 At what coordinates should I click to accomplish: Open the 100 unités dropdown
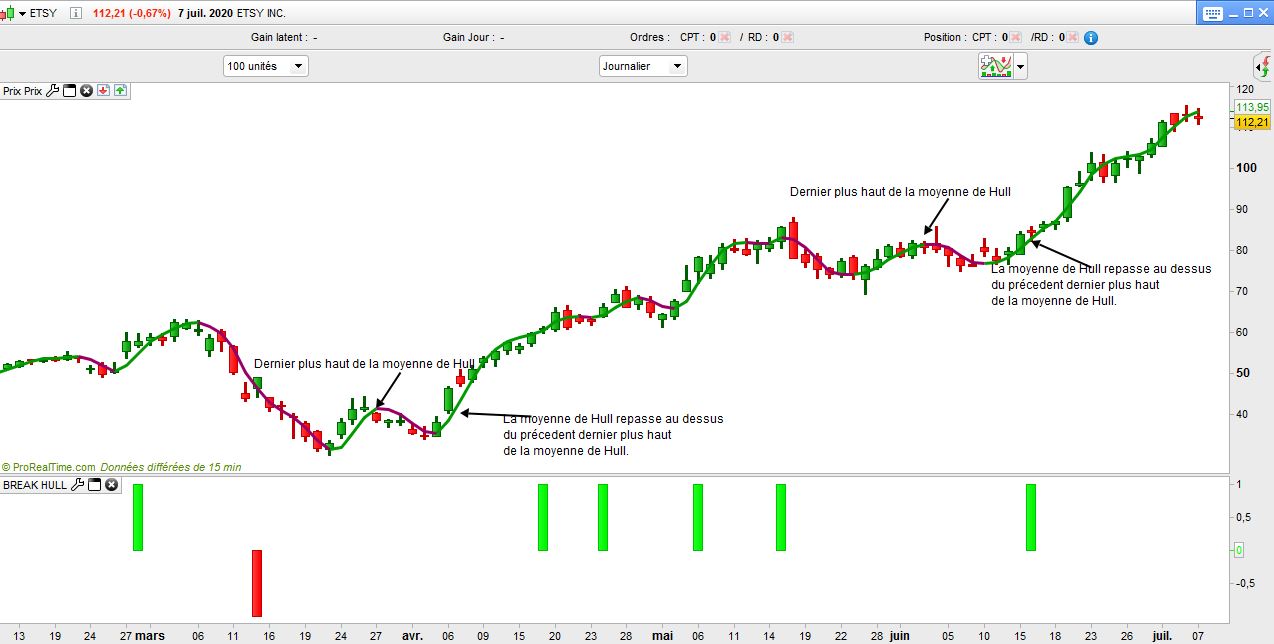coord(266,66)
